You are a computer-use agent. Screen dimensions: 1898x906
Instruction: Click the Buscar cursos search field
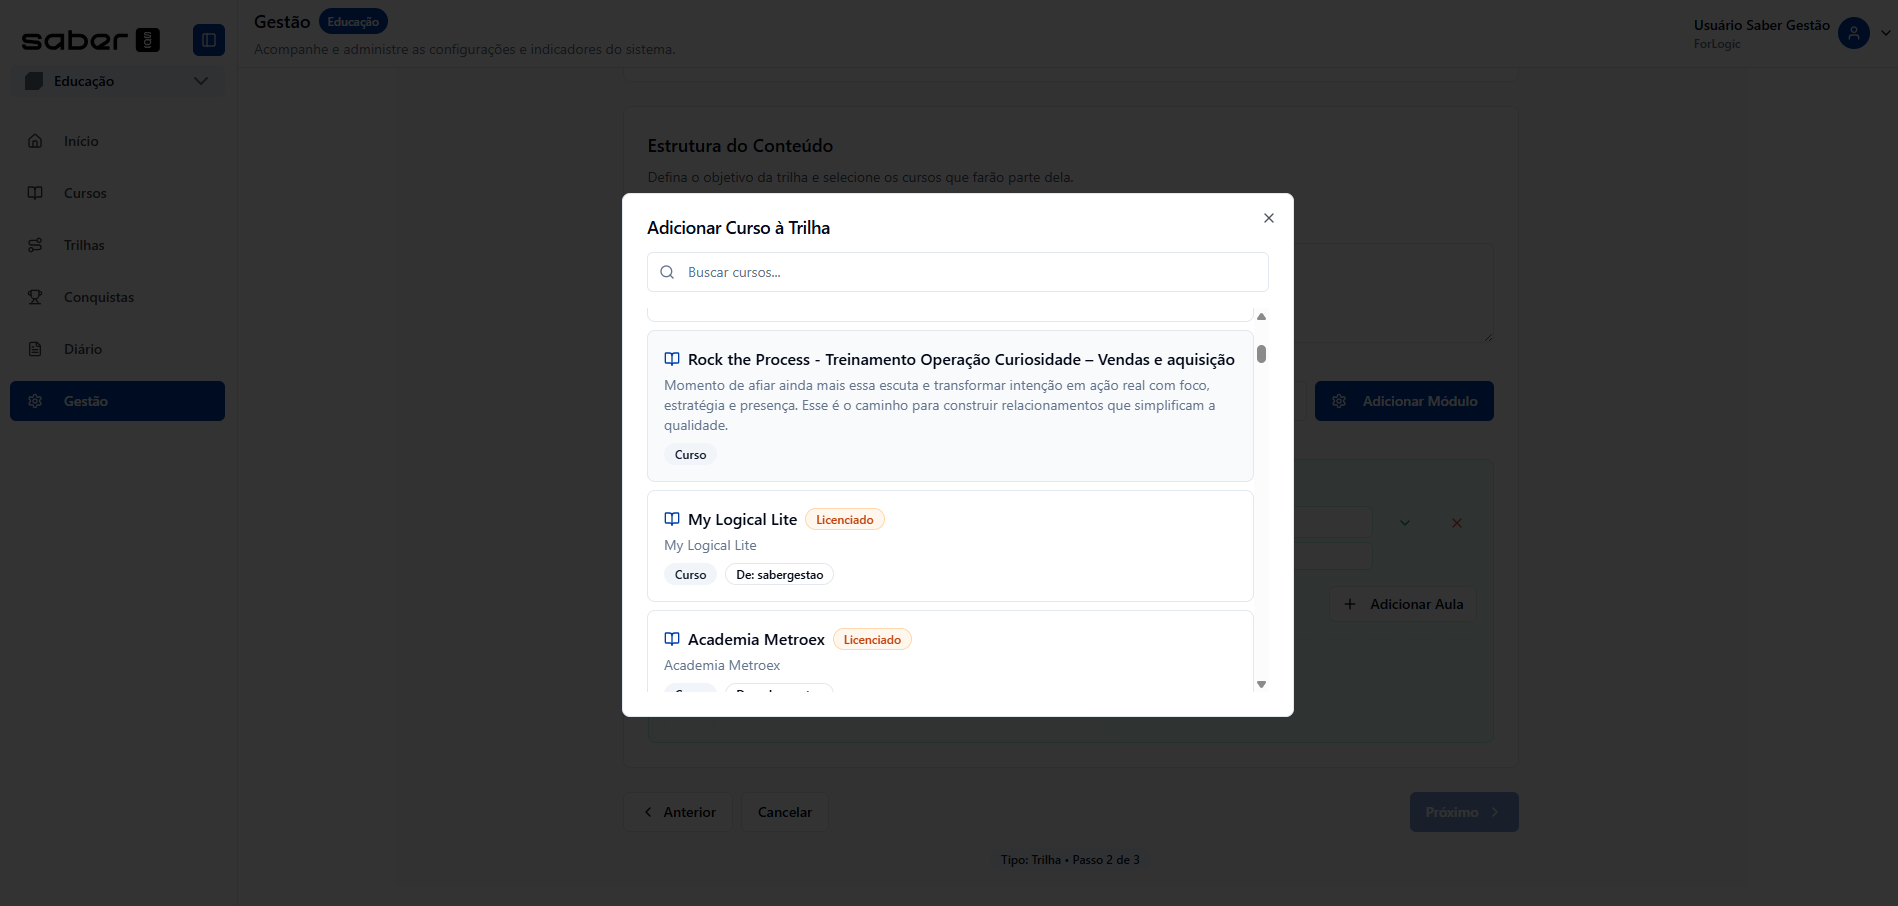coord(970,272)
